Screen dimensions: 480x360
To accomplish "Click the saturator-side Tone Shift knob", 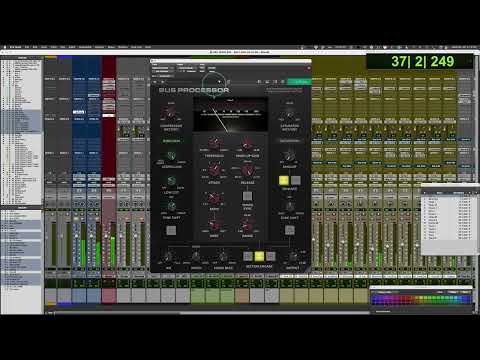I will pos(289,207).
